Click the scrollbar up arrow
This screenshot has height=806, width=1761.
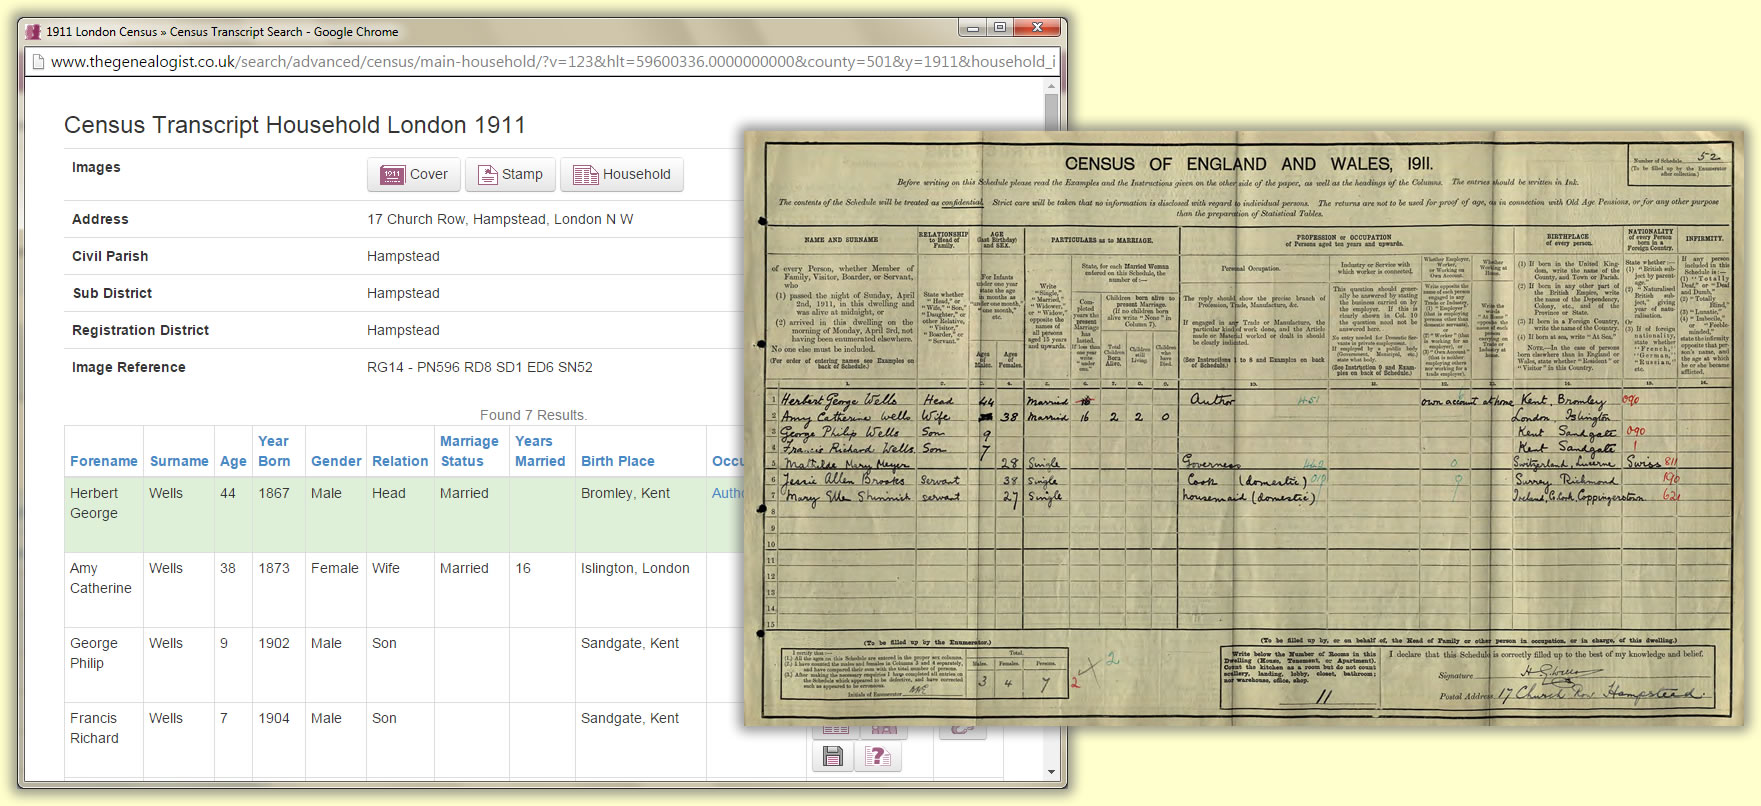click(x=1051, y=87)
